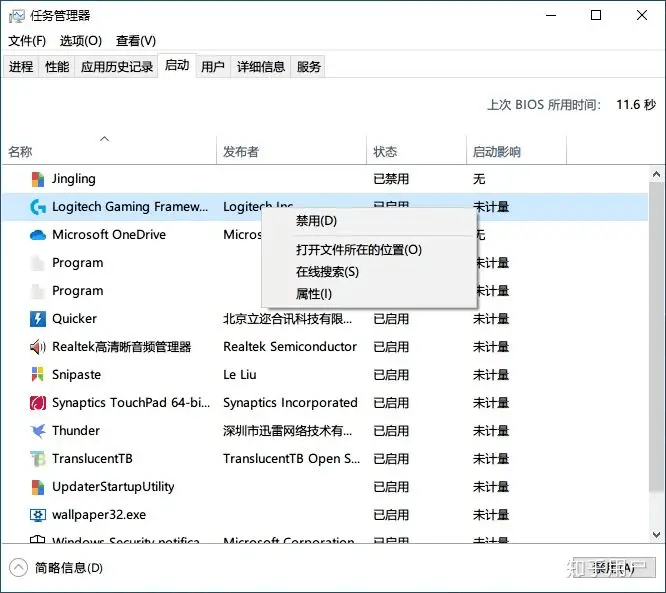
Task: Click publisher Le Liu cell
Action: point(240,375)
